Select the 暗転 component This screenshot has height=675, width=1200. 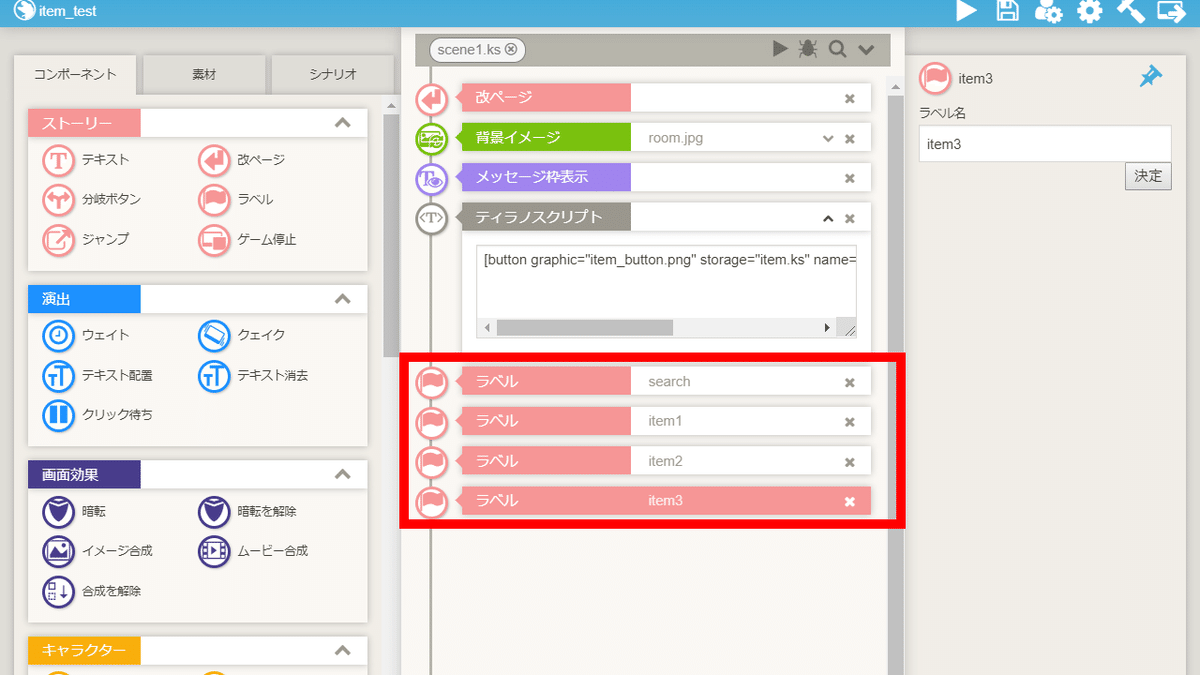pos(74,512)
